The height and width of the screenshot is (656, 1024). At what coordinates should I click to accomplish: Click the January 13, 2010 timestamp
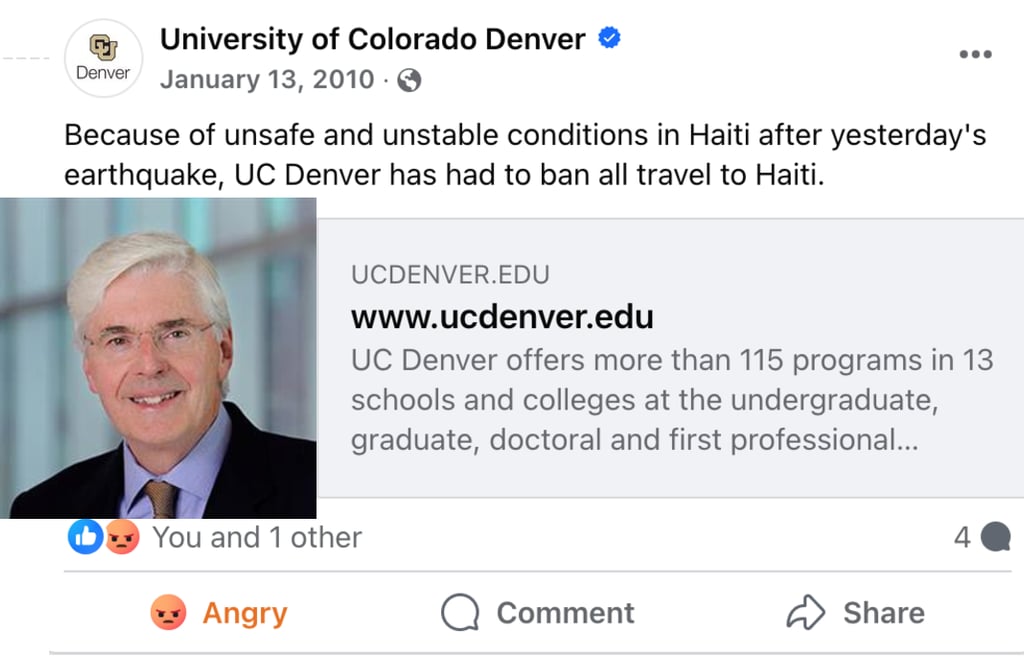[267, 80]
